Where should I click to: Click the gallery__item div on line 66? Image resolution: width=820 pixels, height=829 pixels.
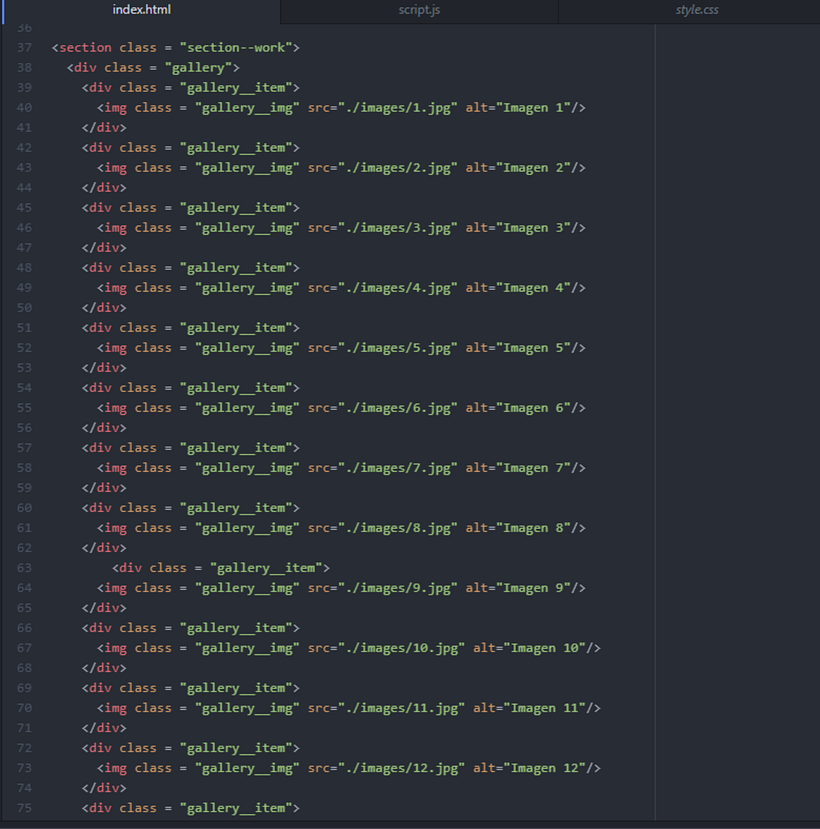point(190,628)
